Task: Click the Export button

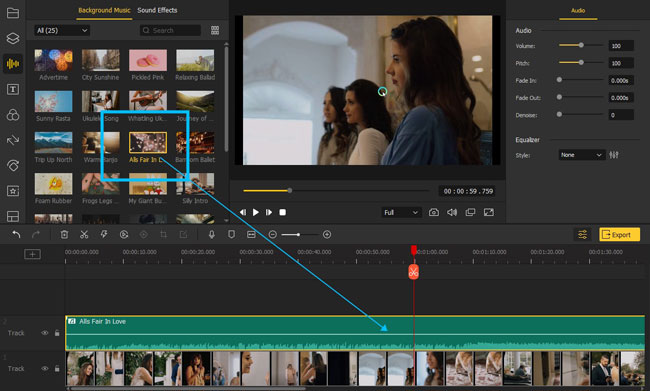Action: (619, 235)
